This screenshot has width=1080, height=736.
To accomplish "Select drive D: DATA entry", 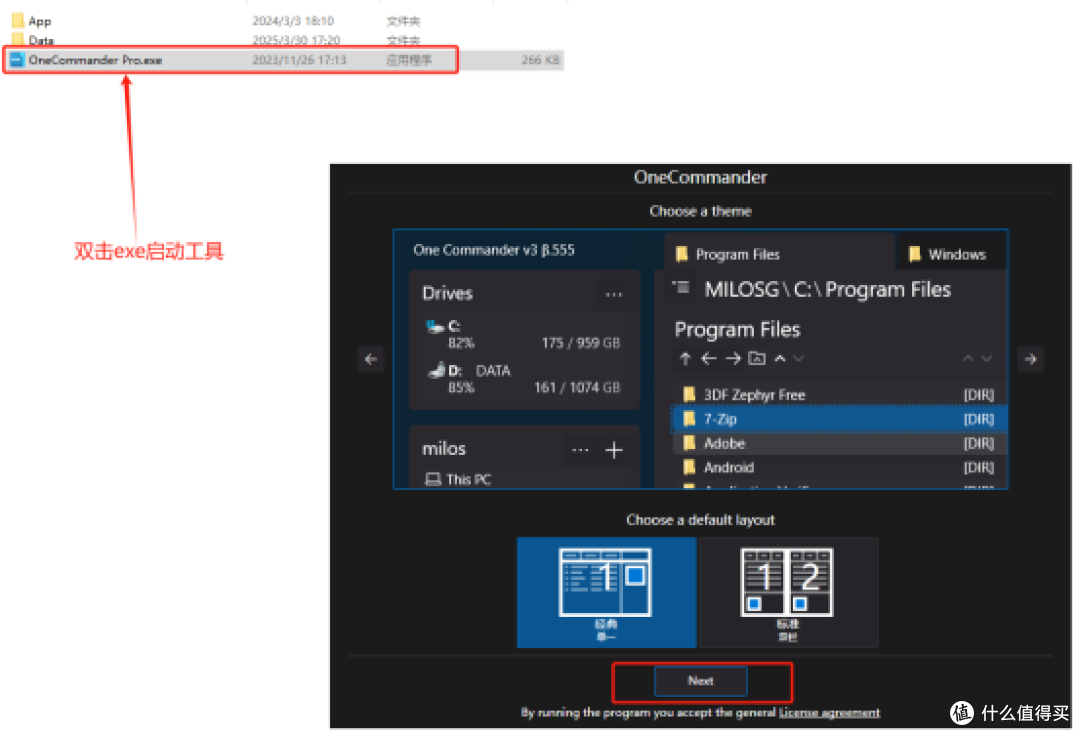I will tap(523, 379).
